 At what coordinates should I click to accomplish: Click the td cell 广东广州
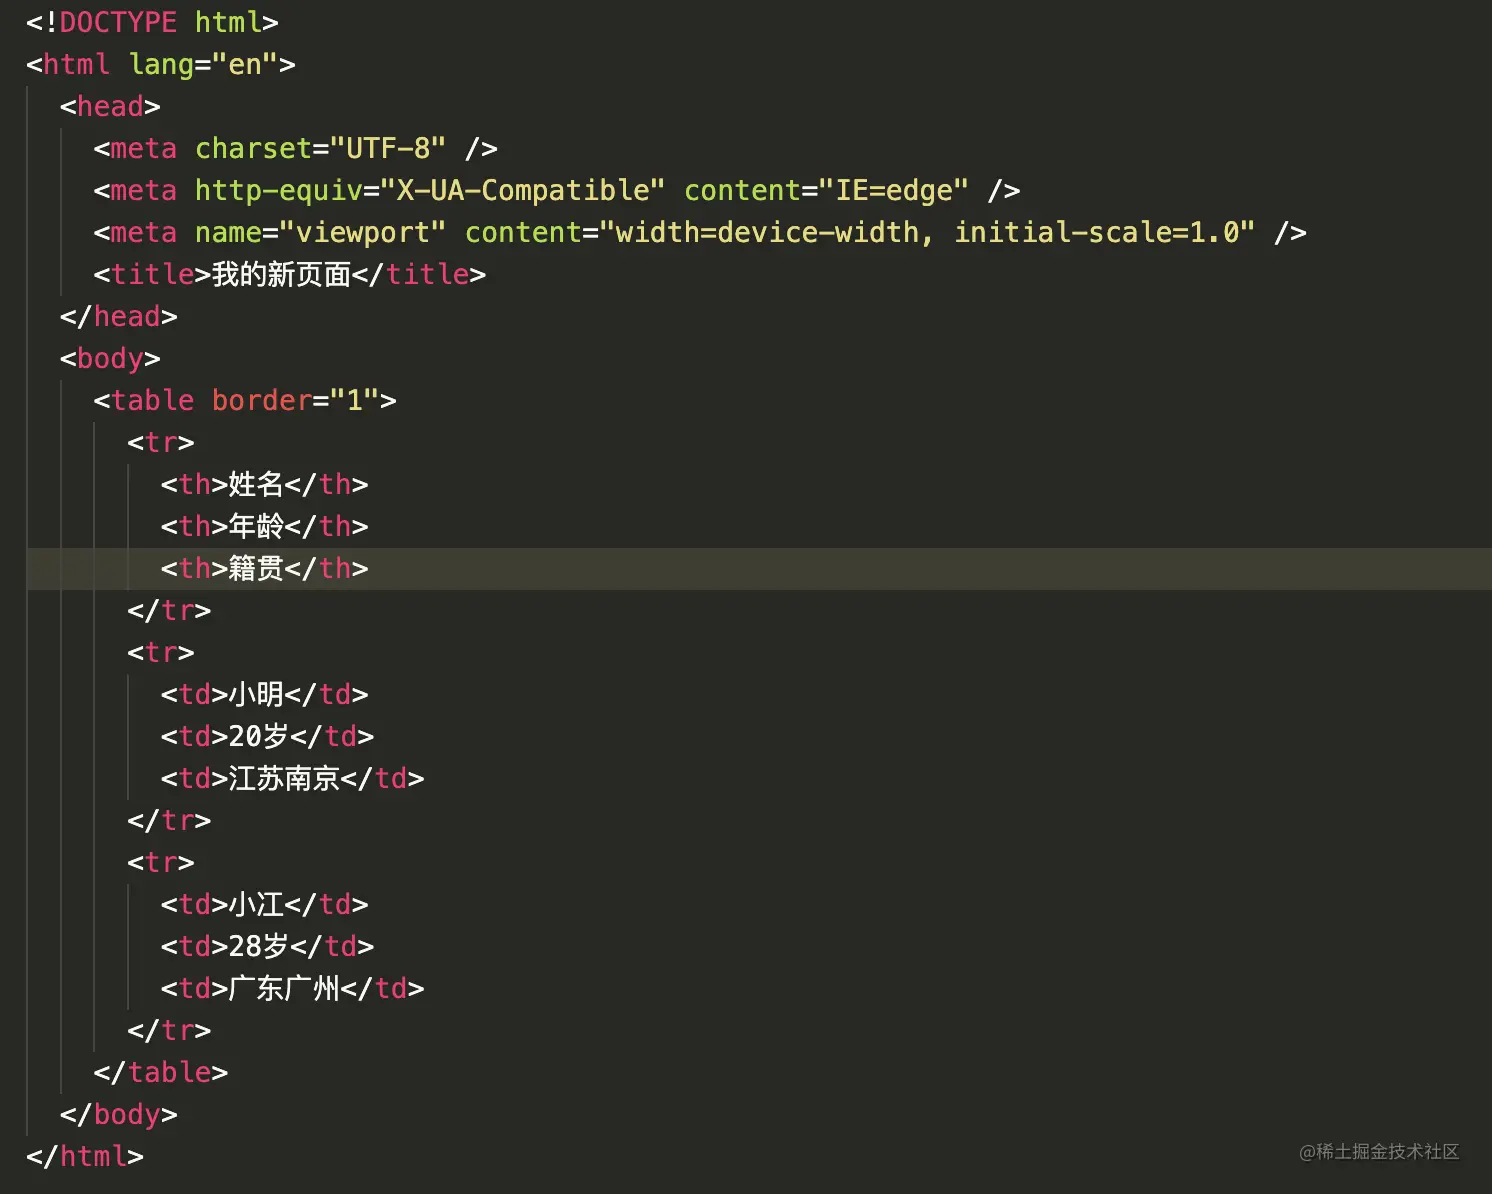[x=293, y=988]
